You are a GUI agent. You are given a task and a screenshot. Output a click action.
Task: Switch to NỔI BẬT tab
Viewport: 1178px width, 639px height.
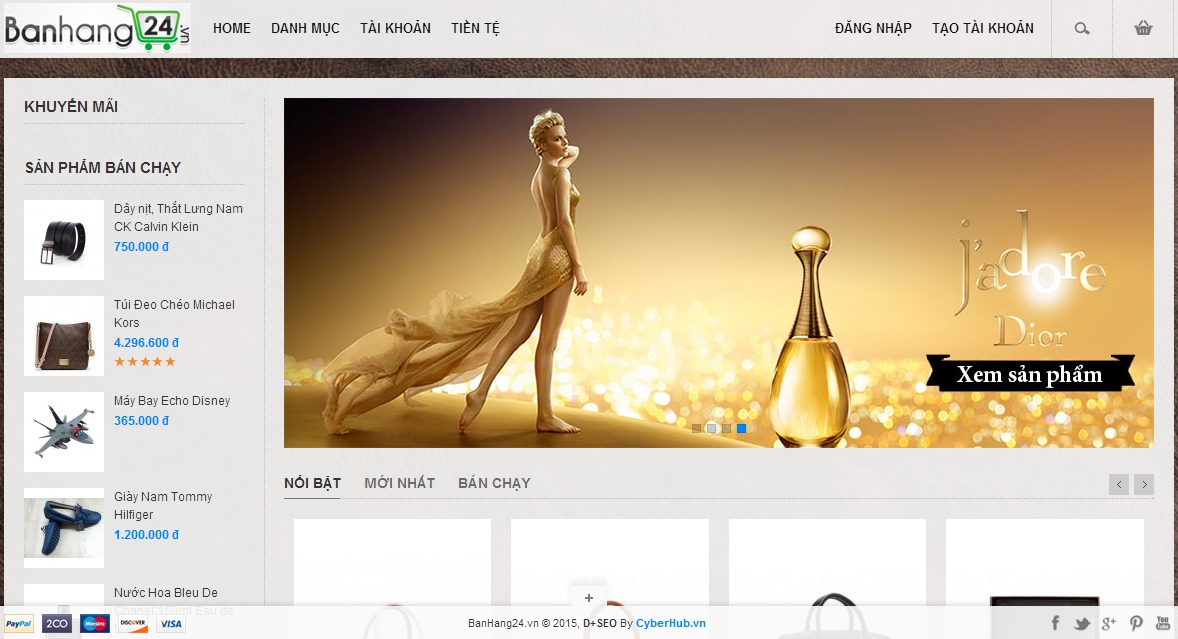point(313,484)
